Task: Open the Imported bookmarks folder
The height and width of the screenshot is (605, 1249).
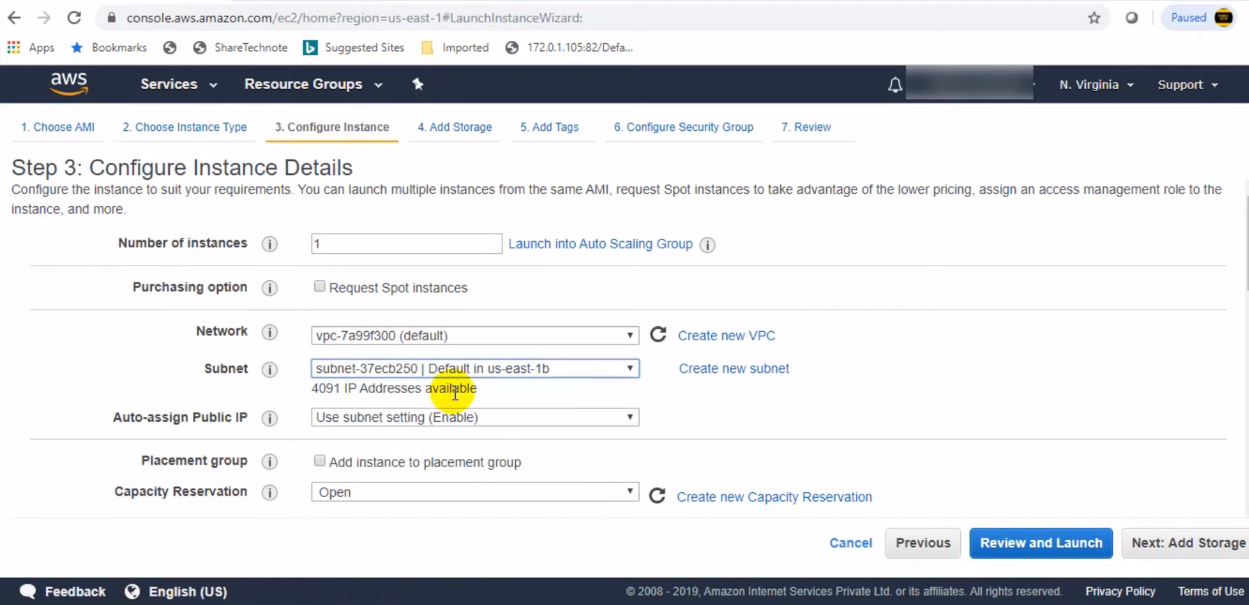Action: coord(455,47)
